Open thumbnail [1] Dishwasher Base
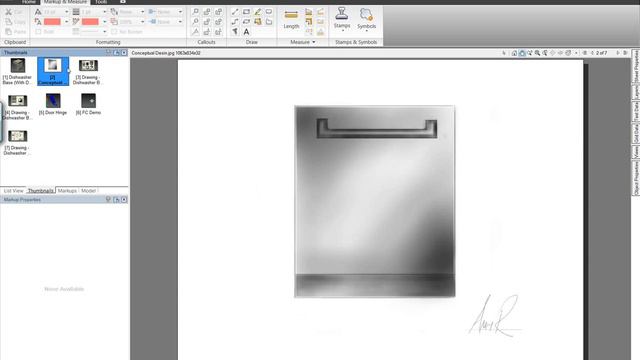Screen dimensions: 640x360 18,71
